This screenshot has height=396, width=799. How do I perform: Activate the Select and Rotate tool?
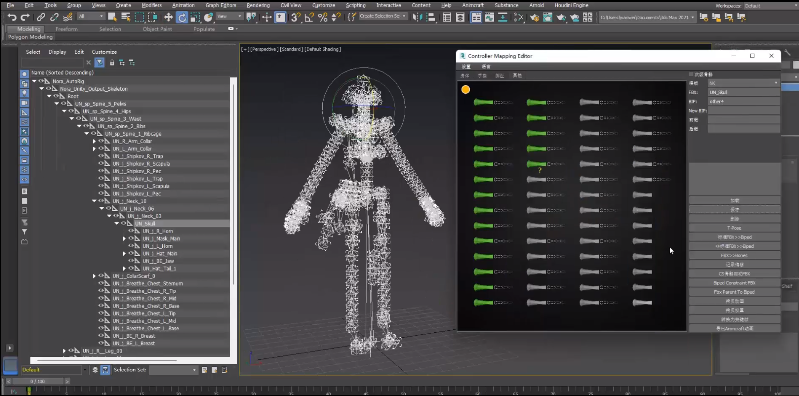click(x=182, y=17)
